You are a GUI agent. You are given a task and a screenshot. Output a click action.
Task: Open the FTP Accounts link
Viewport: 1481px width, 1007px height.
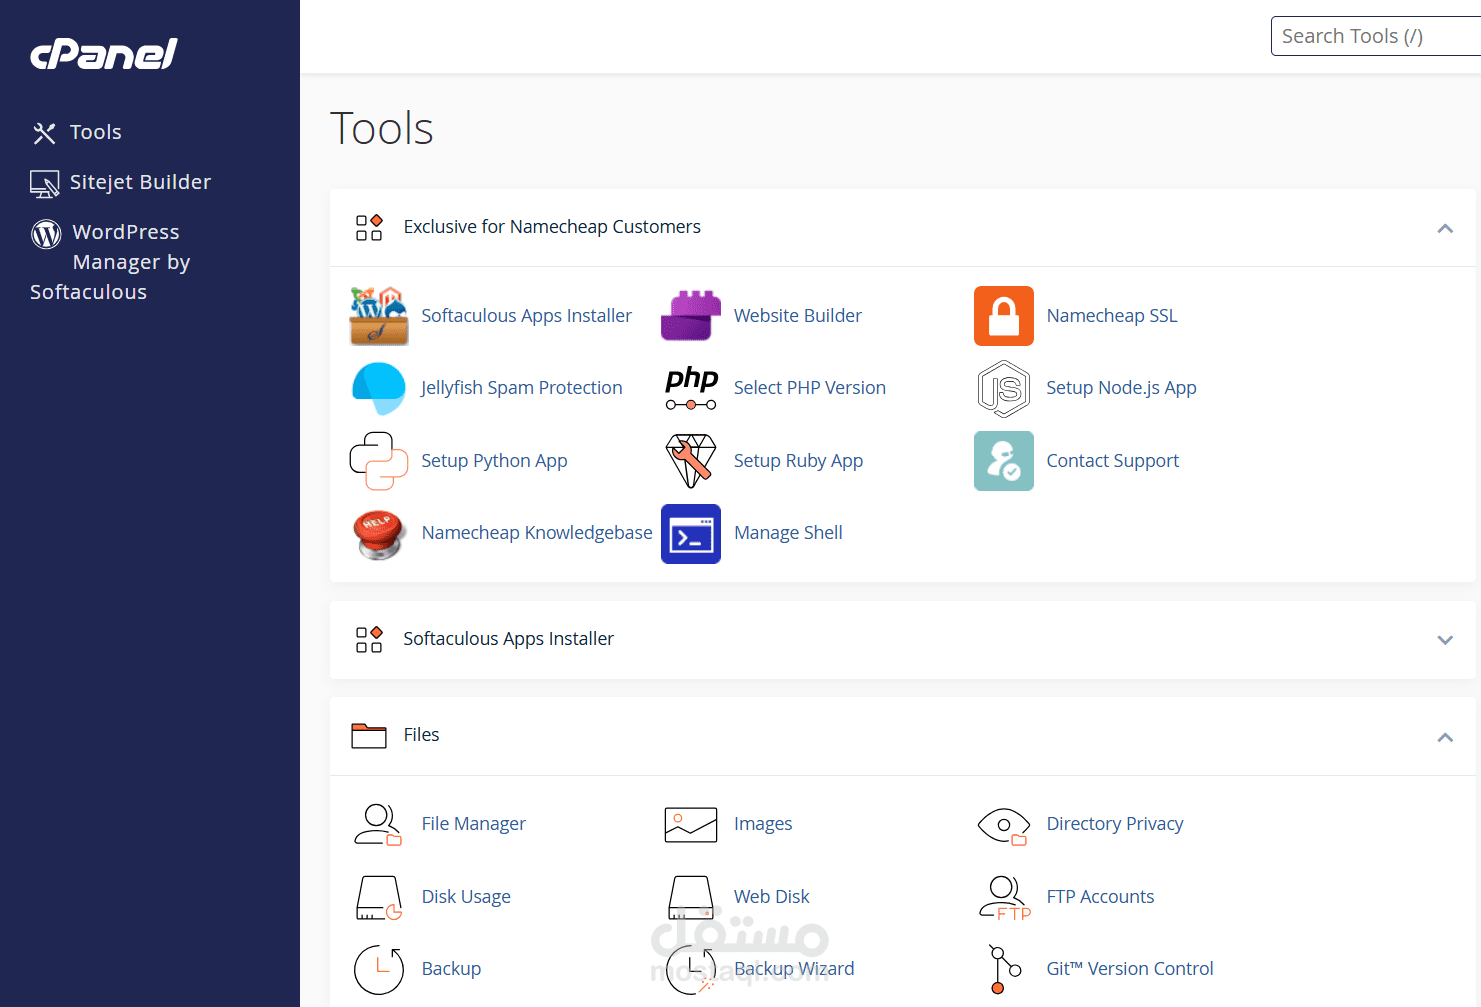coord(1100,897)
